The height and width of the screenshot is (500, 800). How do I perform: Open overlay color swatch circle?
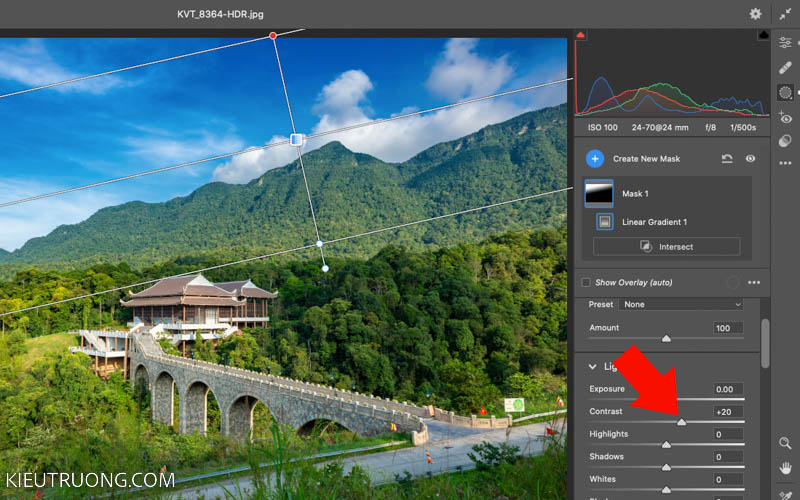tap(732, 282)
